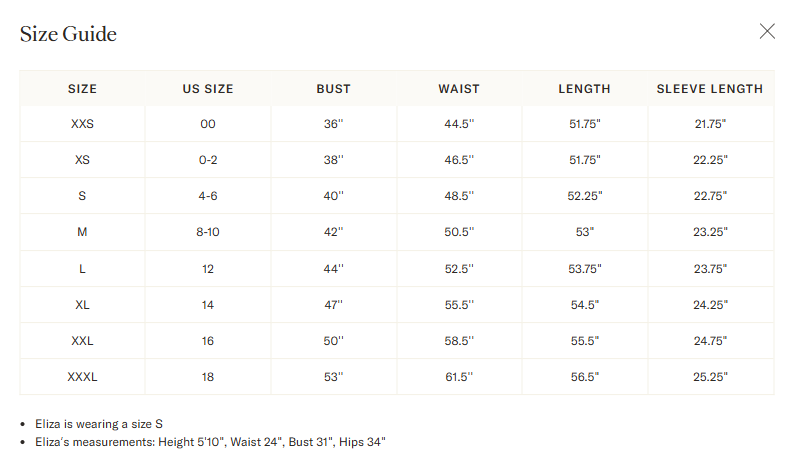Close the Size Guide dialog
Viewport: 791px width, 469px height.
pos(767,31)
